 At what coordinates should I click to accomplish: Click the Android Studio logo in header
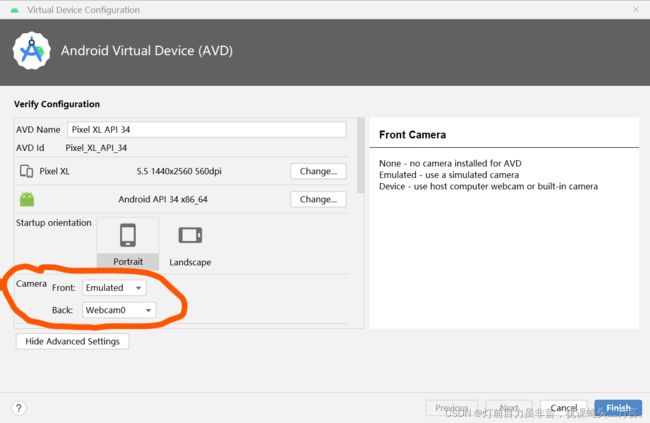coord(32,51)
